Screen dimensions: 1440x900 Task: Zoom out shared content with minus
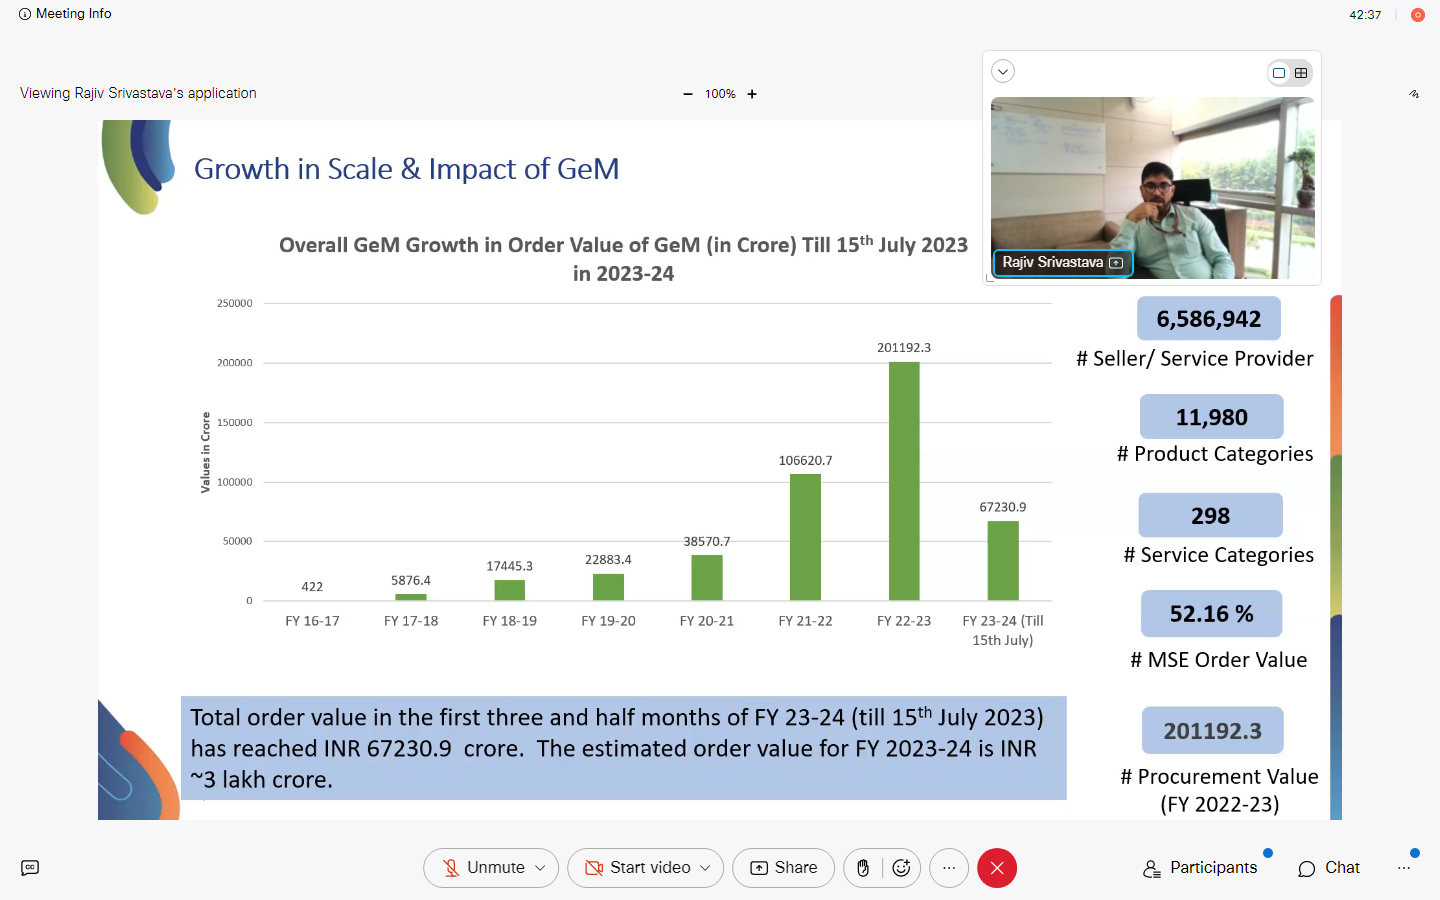tap(688, 94)
